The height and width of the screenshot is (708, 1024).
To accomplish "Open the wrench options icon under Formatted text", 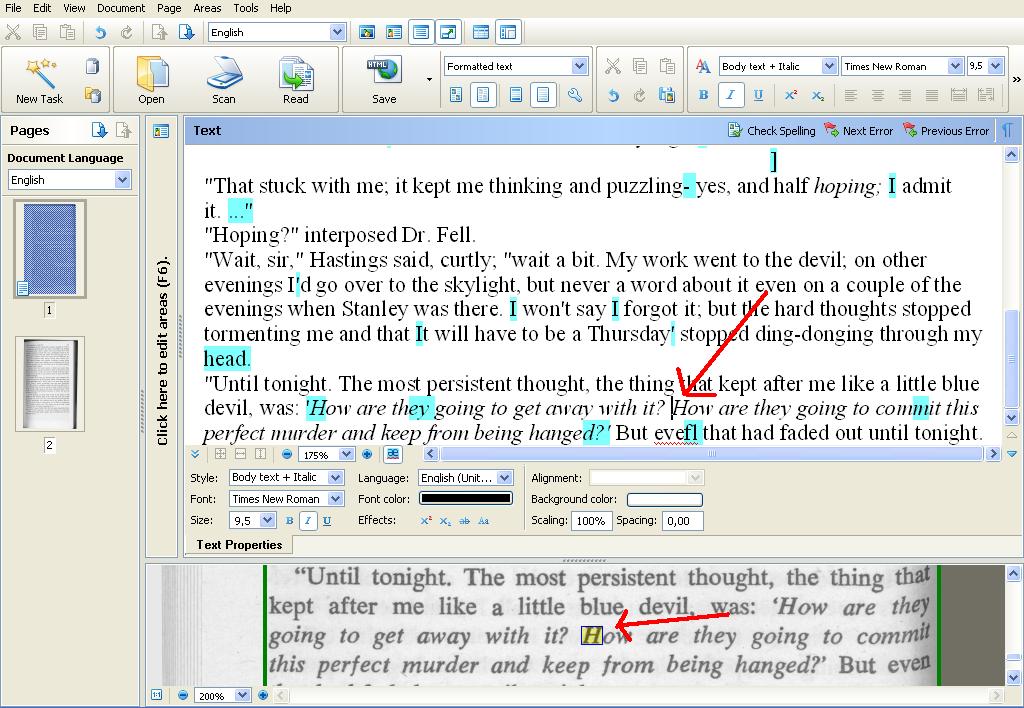I will 575,95.
